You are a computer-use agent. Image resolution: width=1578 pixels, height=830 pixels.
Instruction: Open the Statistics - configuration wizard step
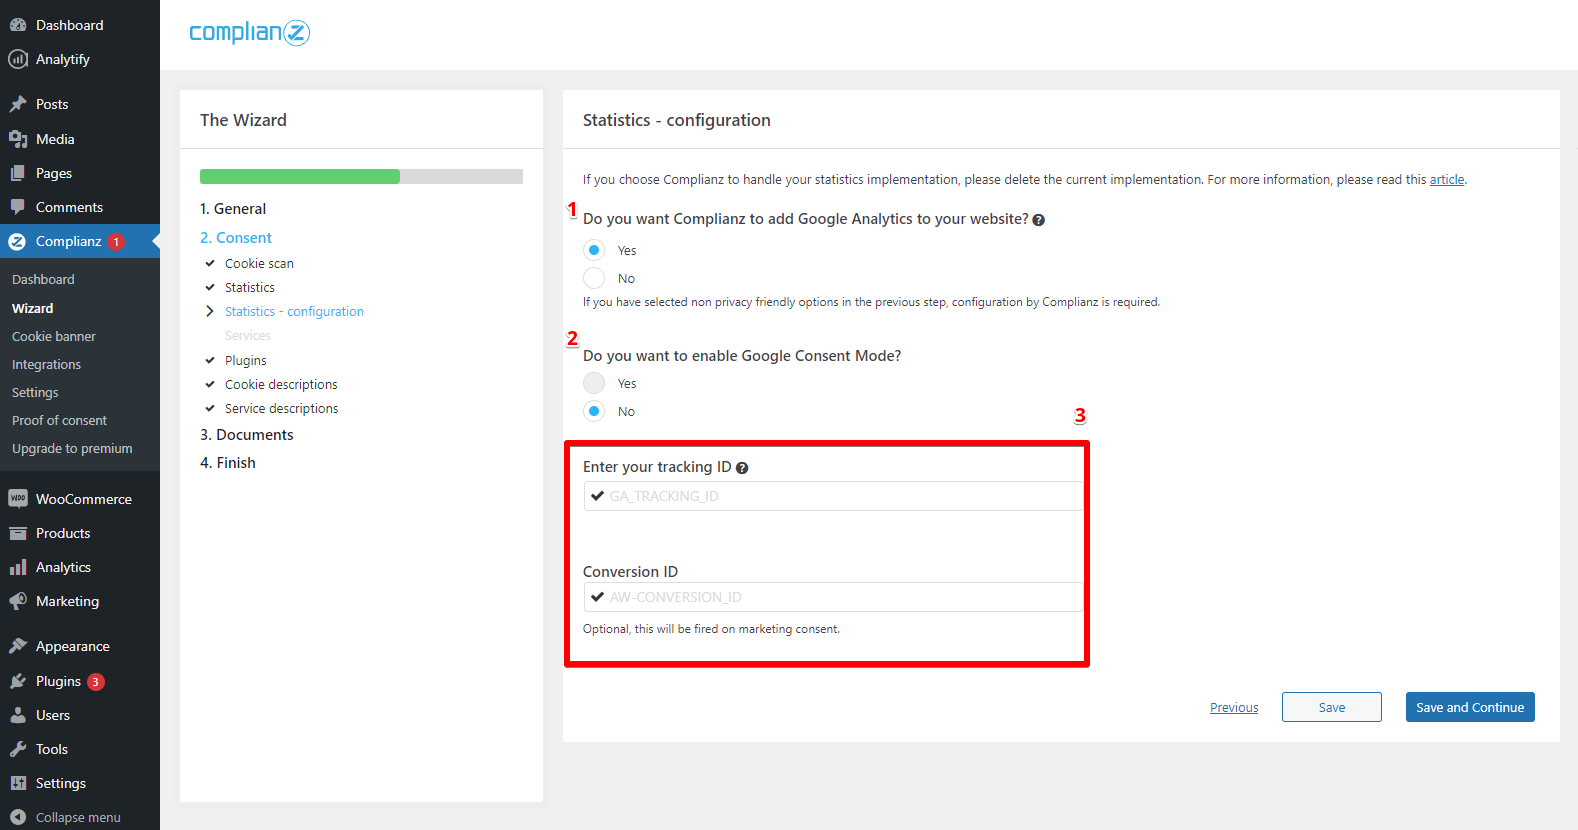coord(294,312)
